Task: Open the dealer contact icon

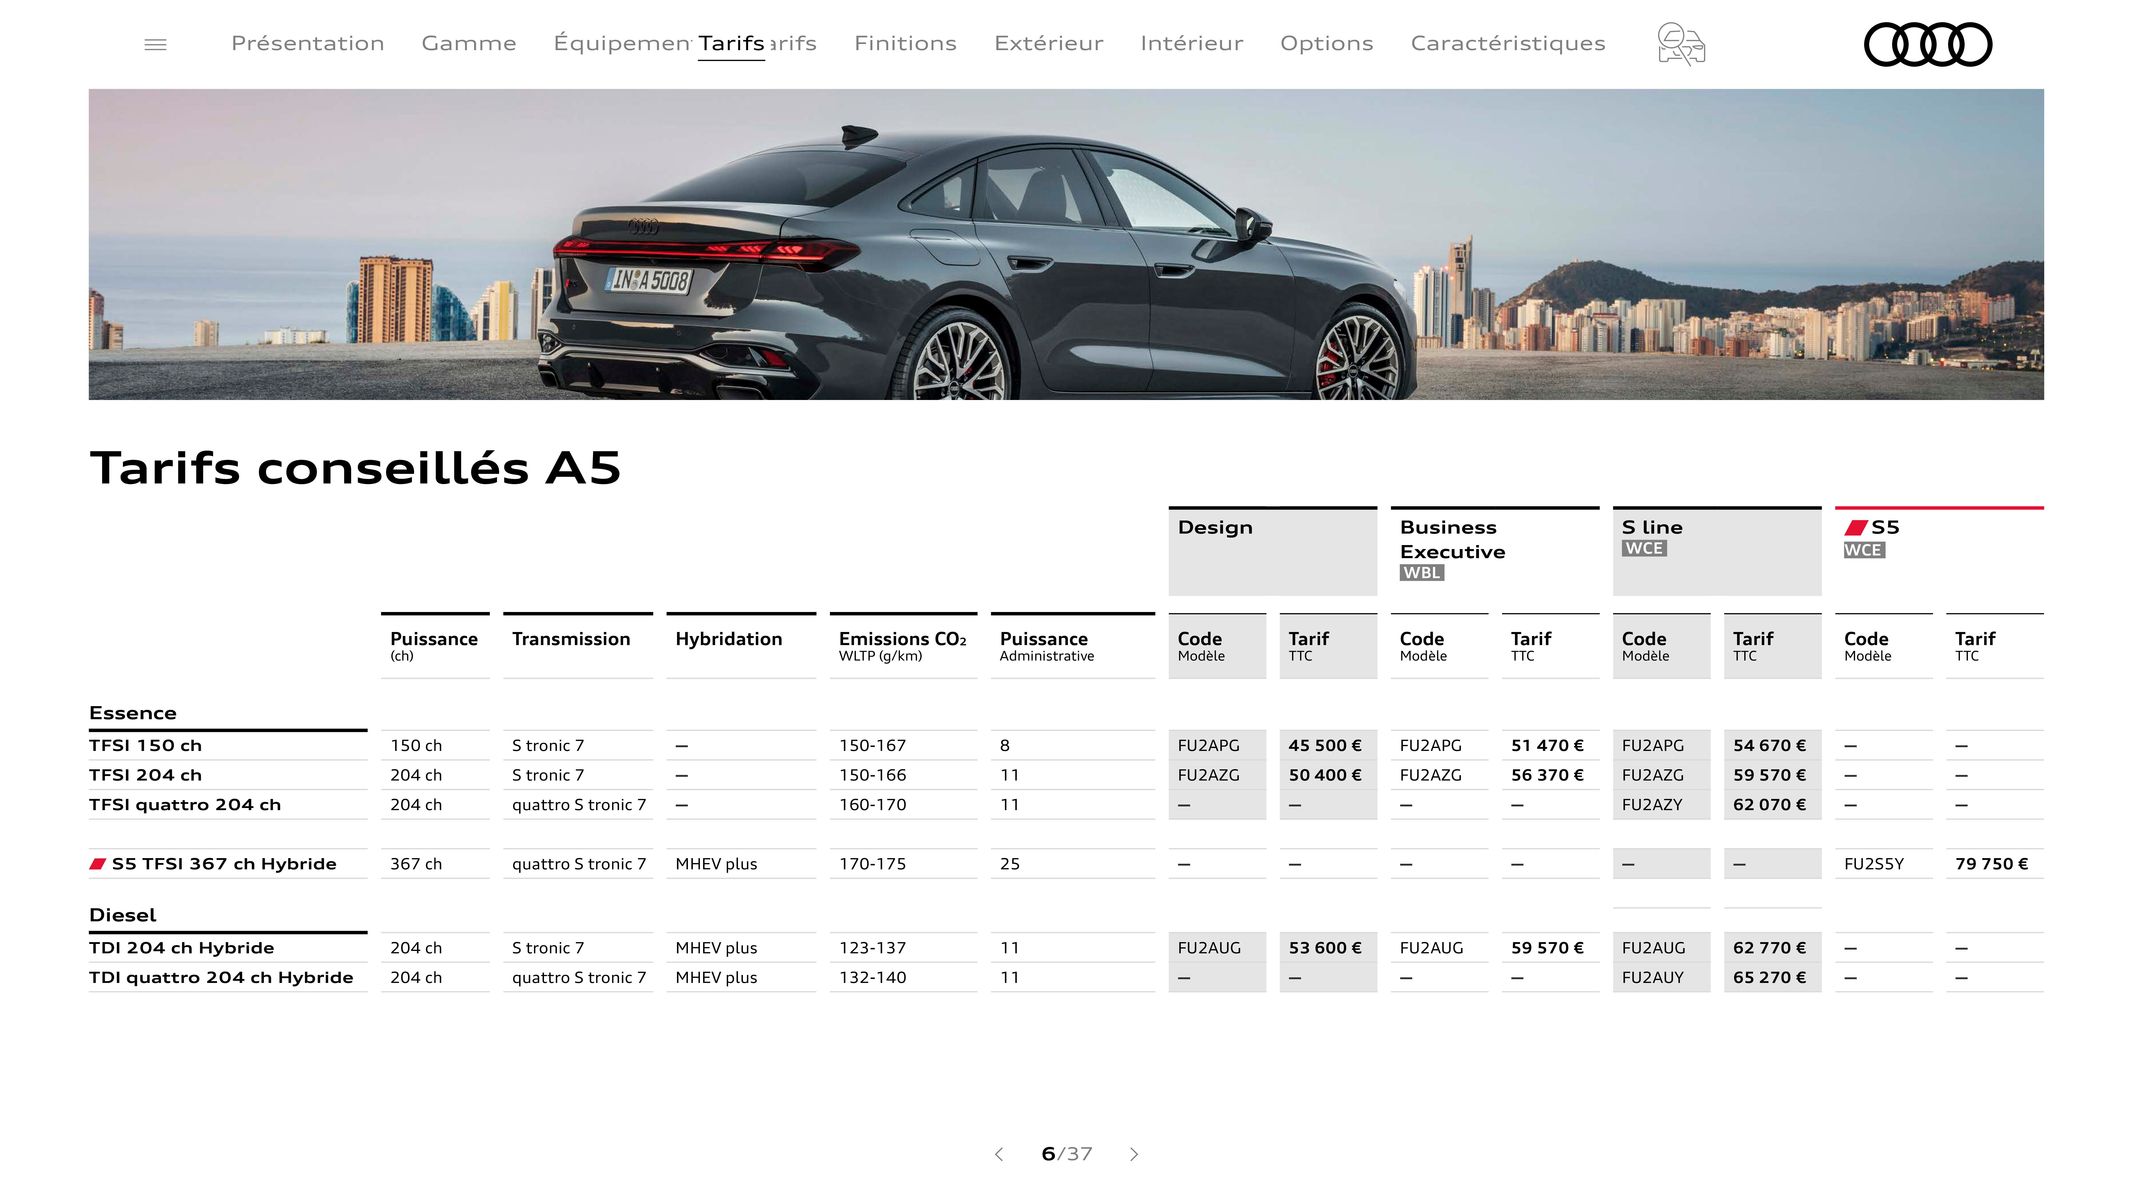Action: (1681, 44)
